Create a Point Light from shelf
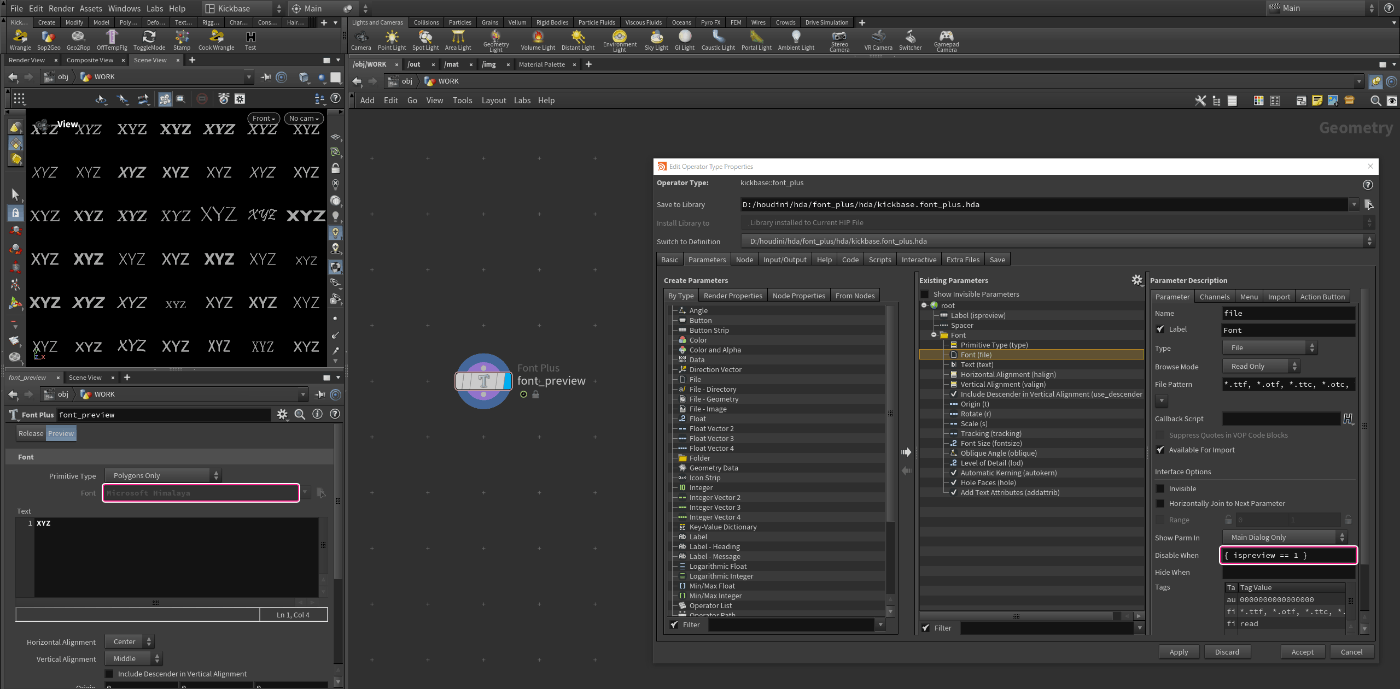Screen dimensions: 1400x689 coord(391,40)
